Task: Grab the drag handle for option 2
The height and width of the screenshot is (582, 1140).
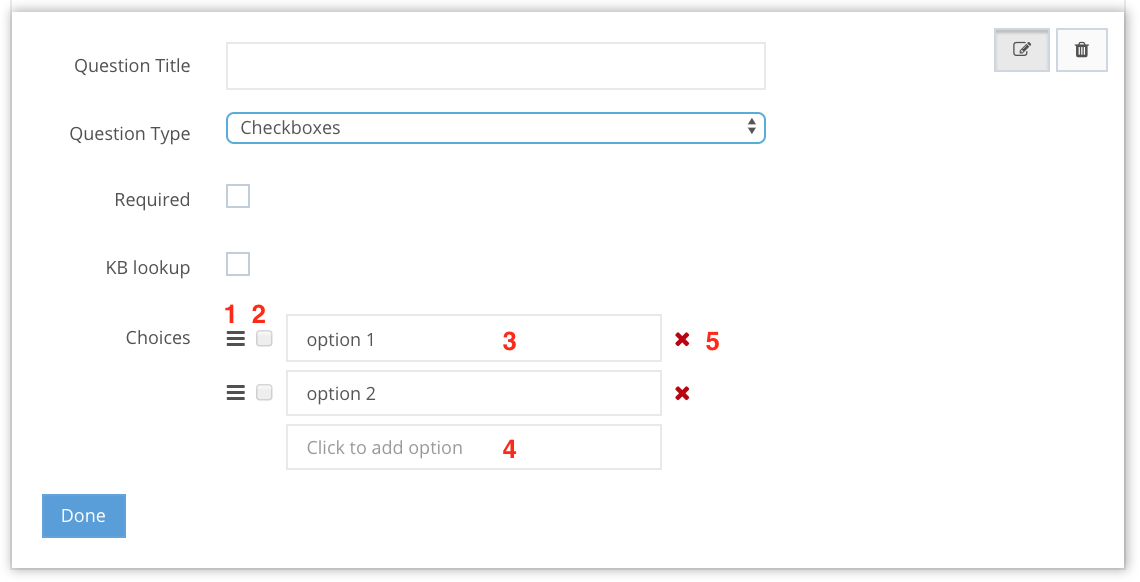Action: click(235, 393)
